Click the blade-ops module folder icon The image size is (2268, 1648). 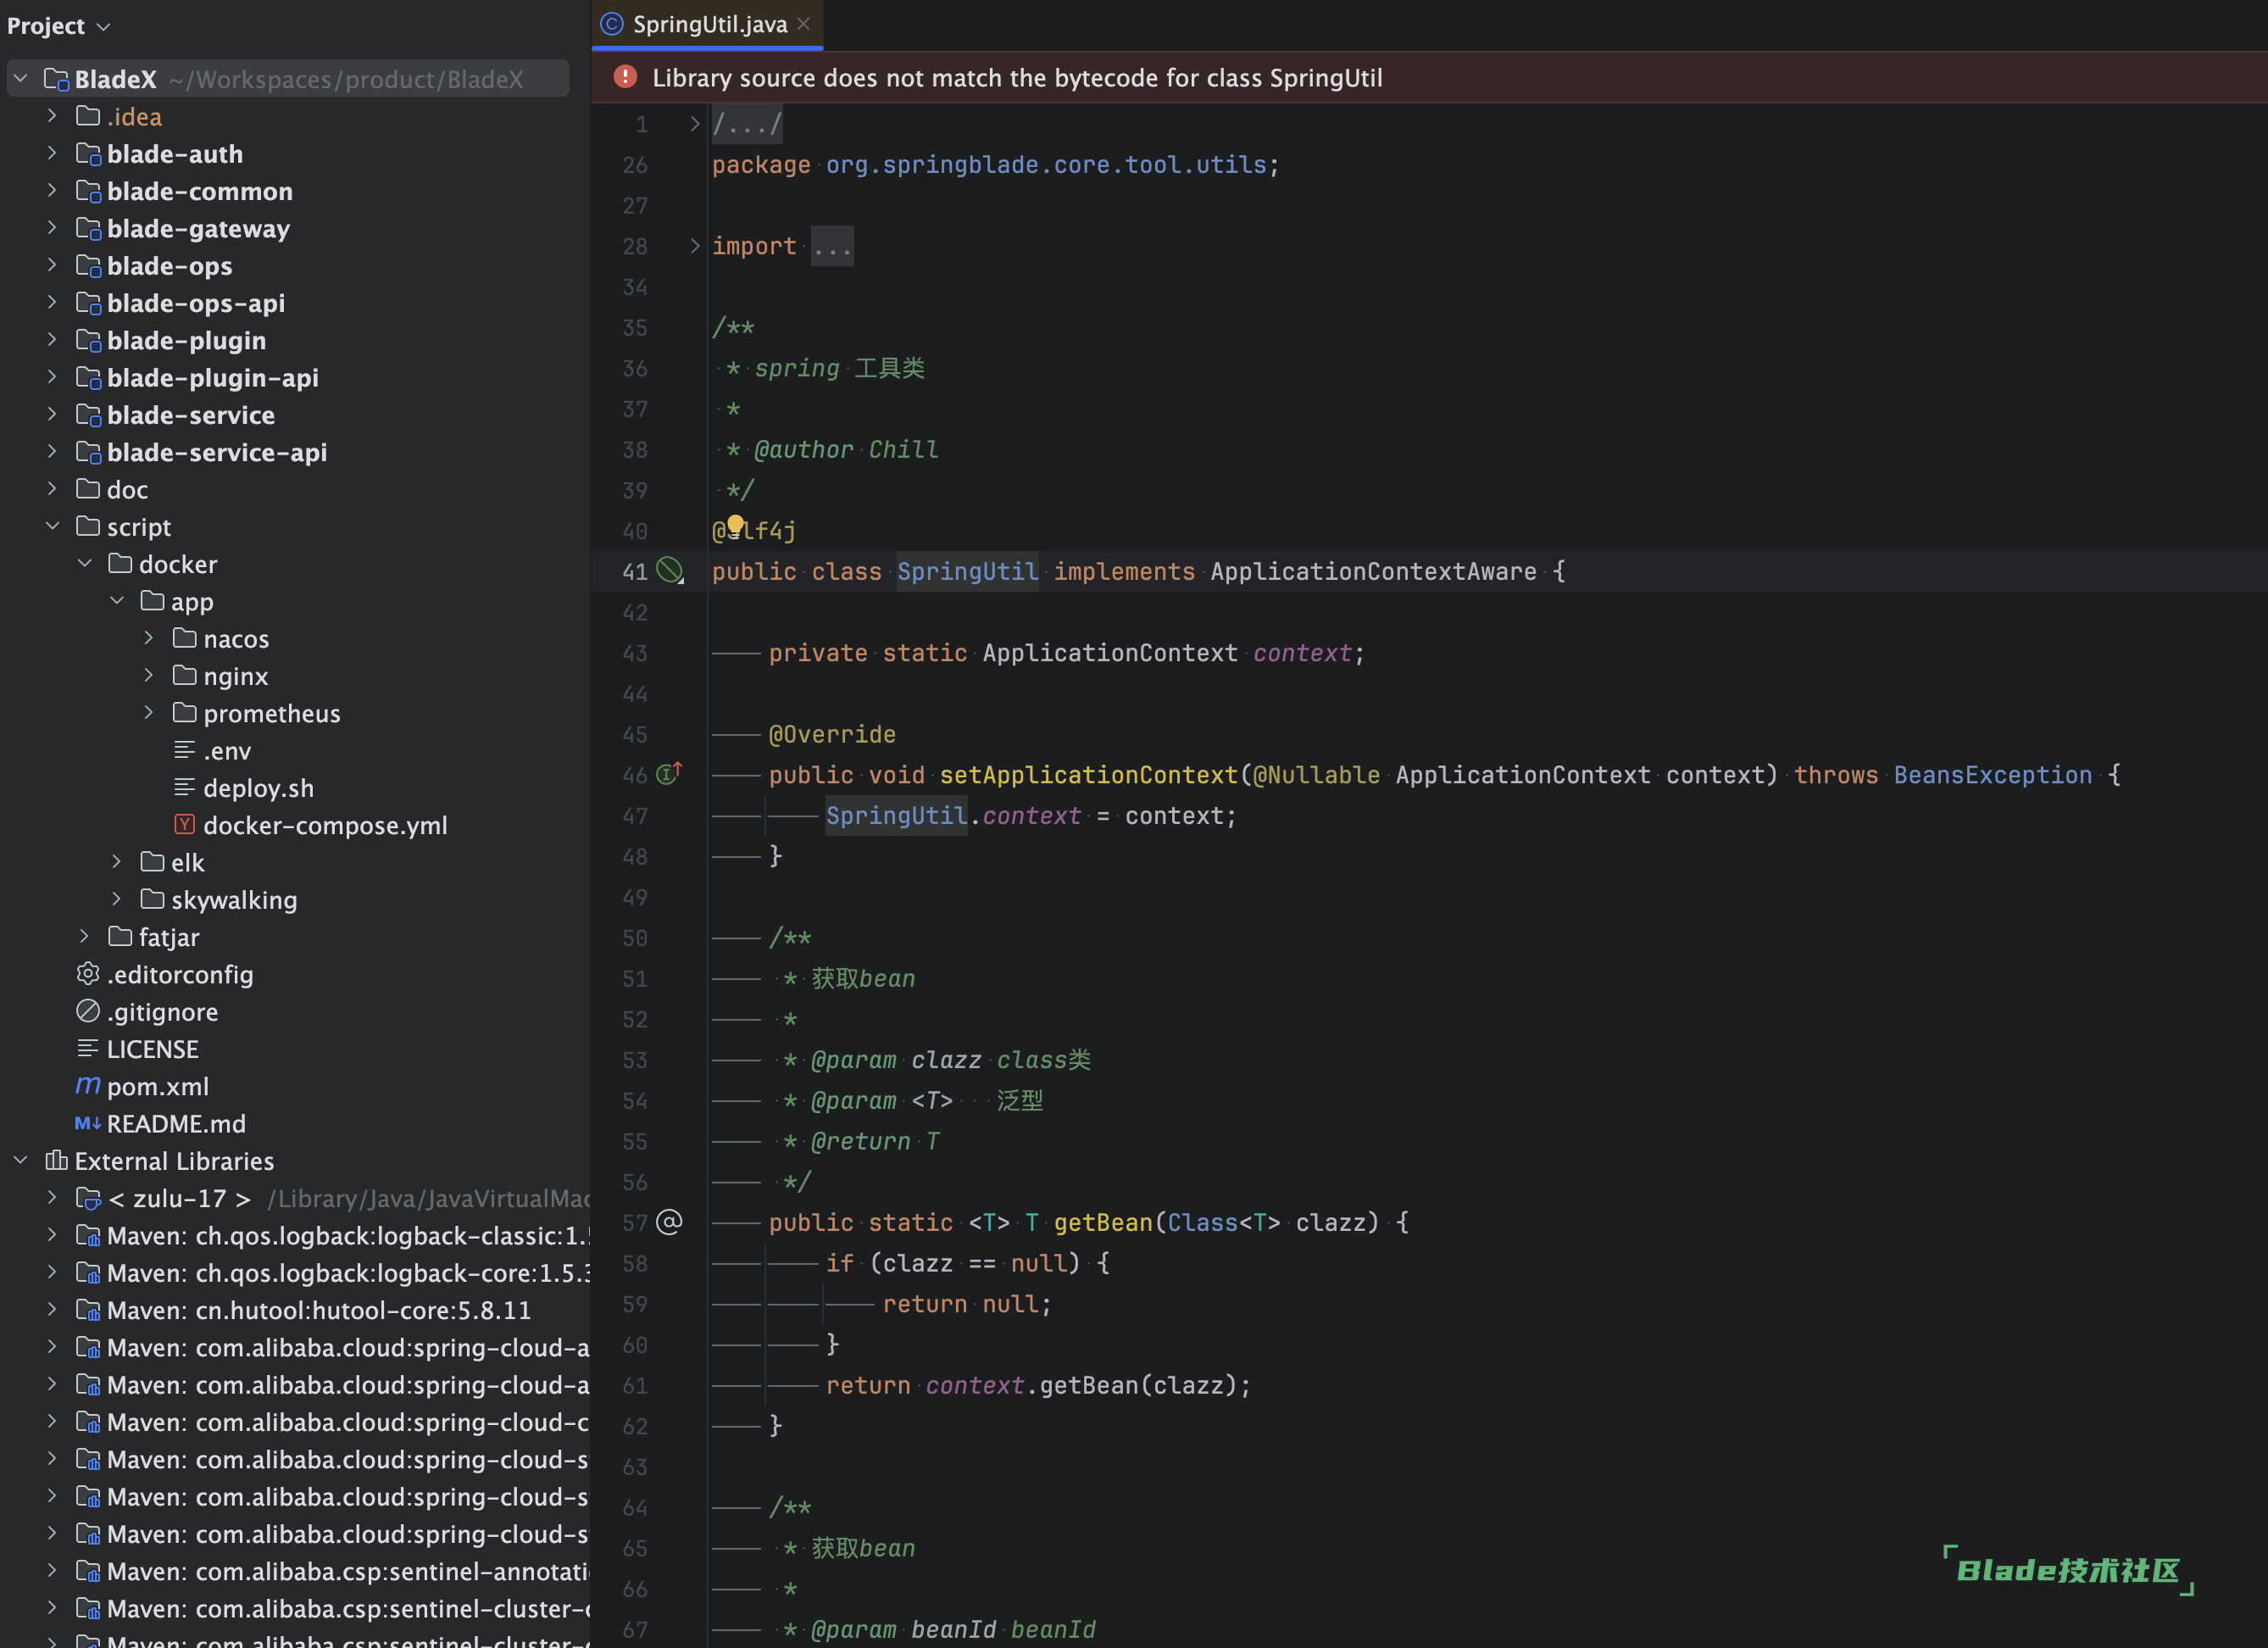point(89,266)
